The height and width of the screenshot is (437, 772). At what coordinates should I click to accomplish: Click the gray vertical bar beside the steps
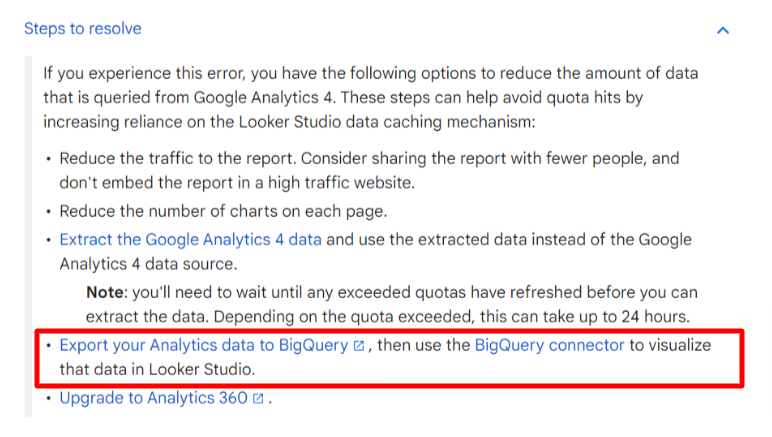point(28,236)
